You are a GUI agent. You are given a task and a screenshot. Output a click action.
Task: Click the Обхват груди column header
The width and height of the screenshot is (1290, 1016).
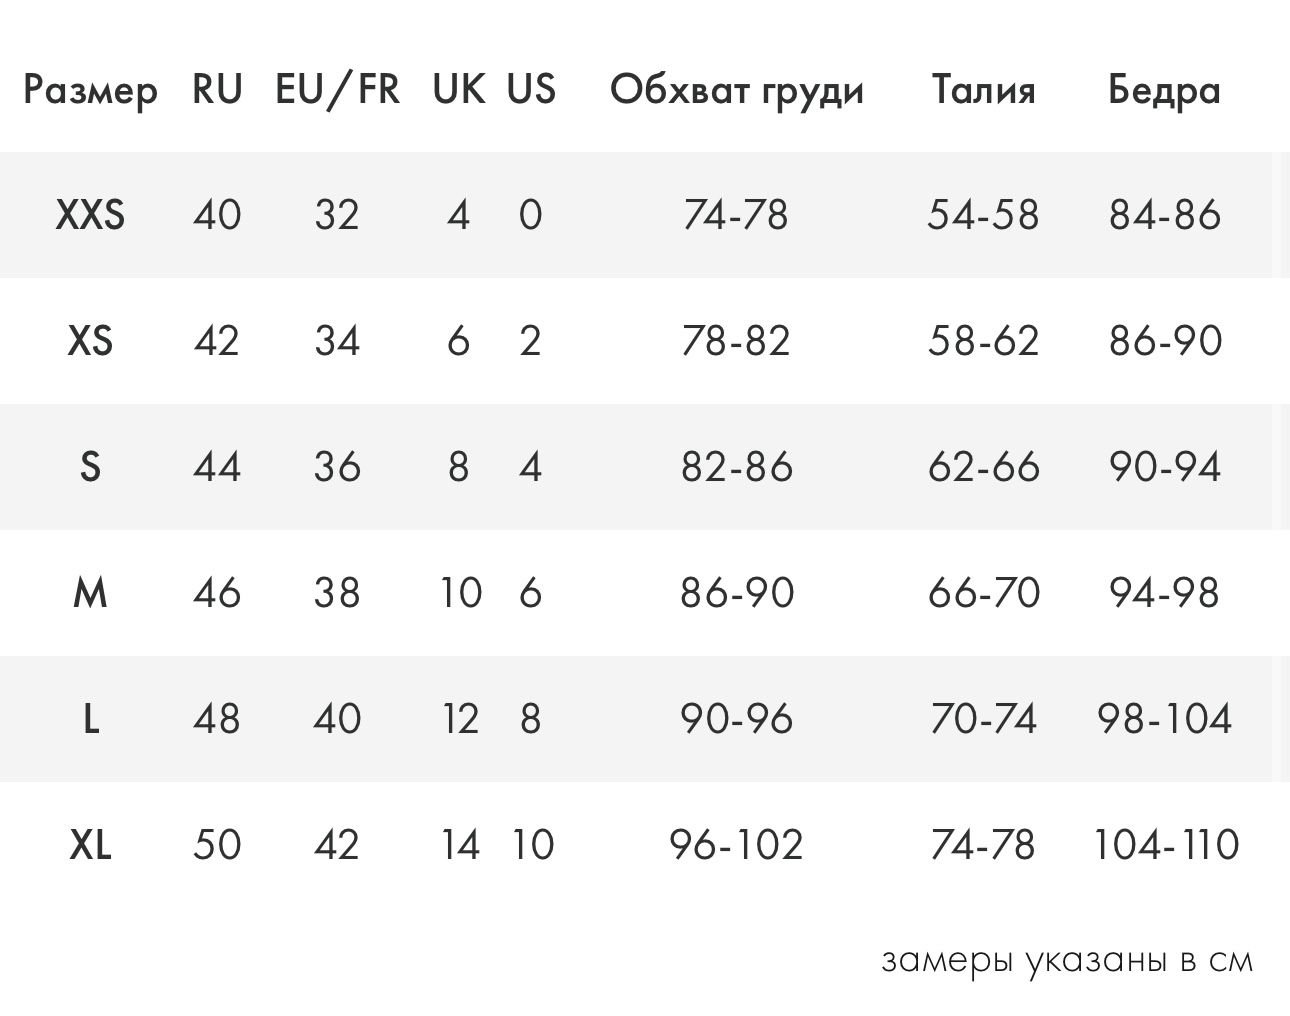[x=736, y=91]
